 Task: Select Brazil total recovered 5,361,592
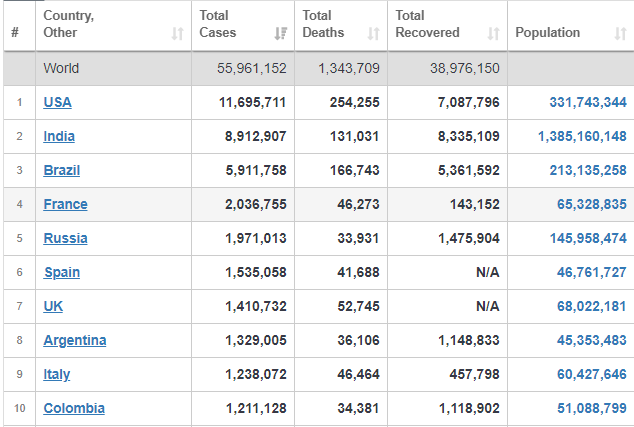point(469,170)
